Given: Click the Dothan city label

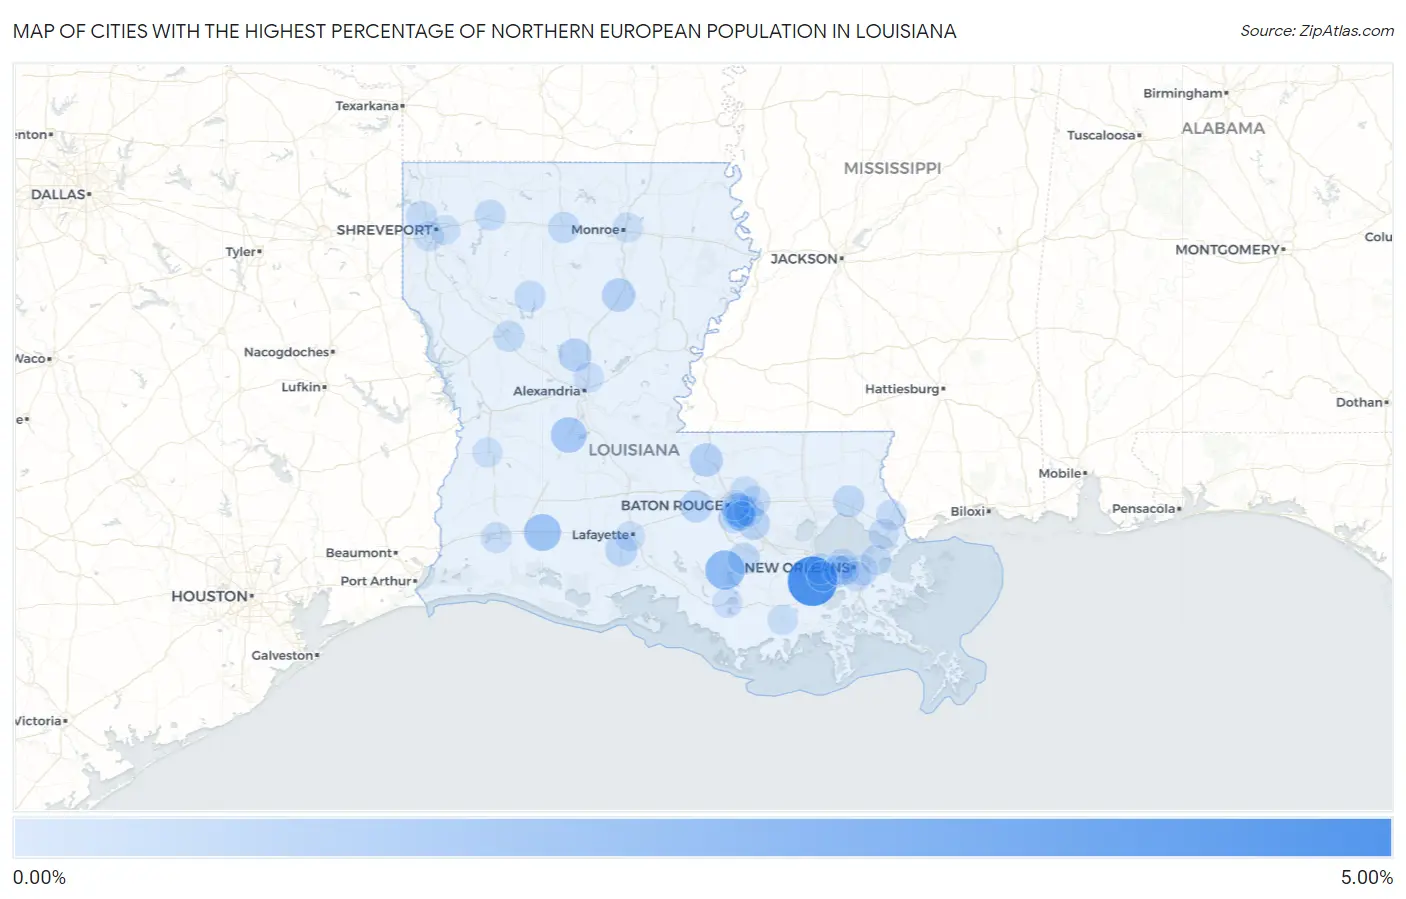Looking at the screenshot, I should (1359, 402).
